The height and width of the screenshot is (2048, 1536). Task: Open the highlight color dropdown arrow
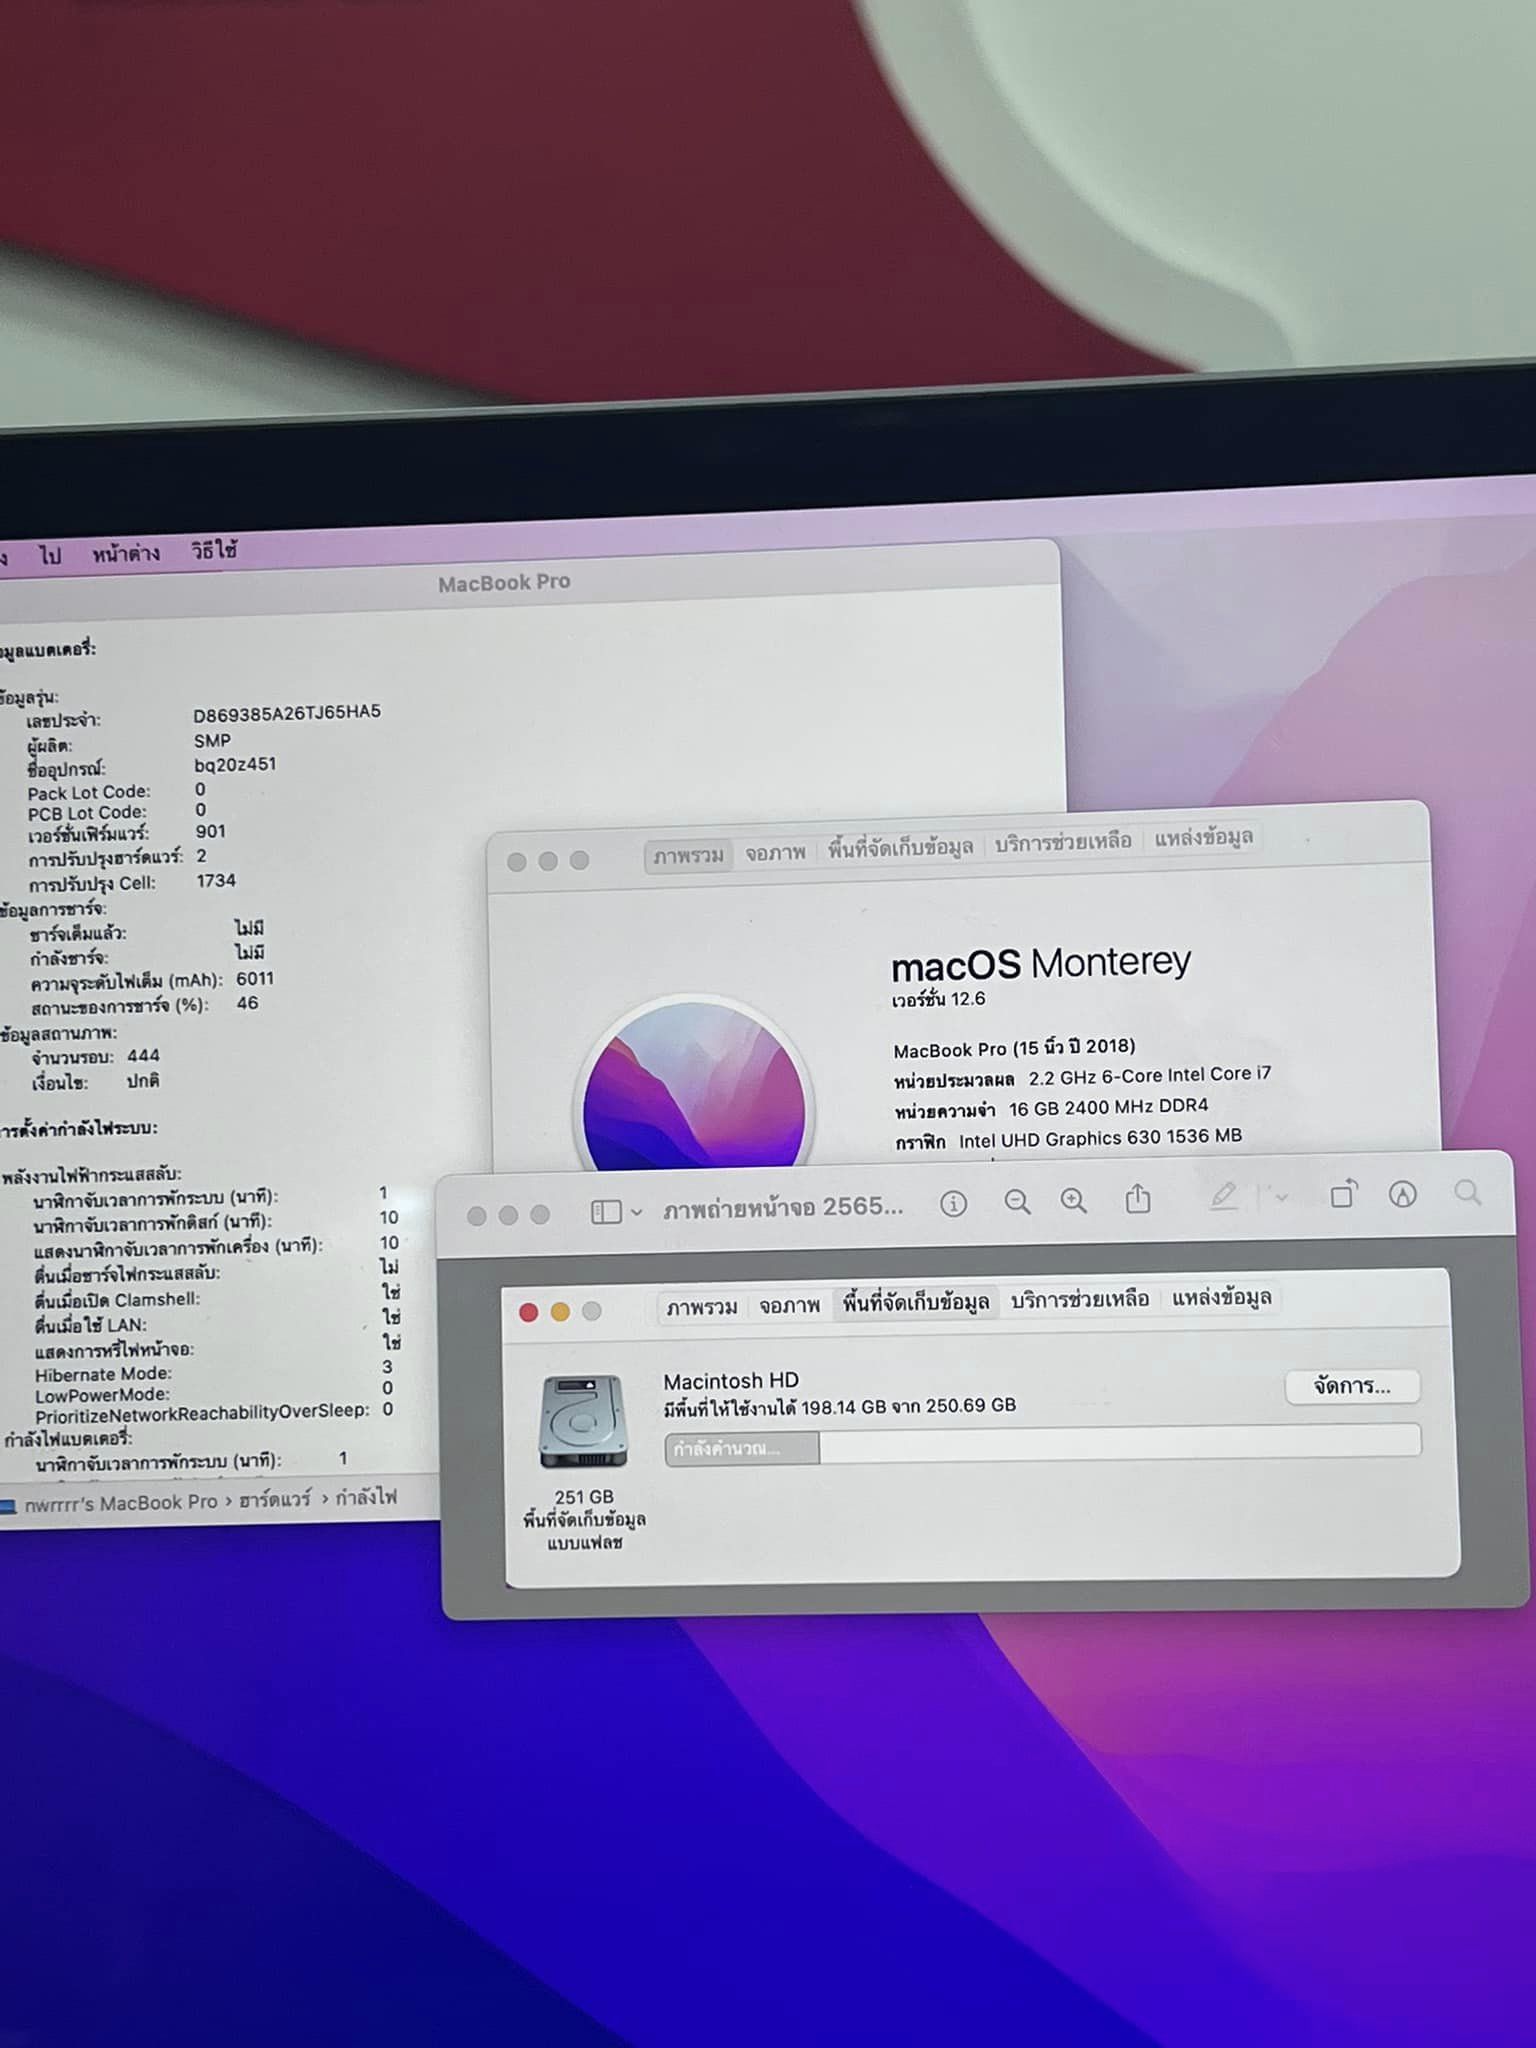click(1279, 1196)
